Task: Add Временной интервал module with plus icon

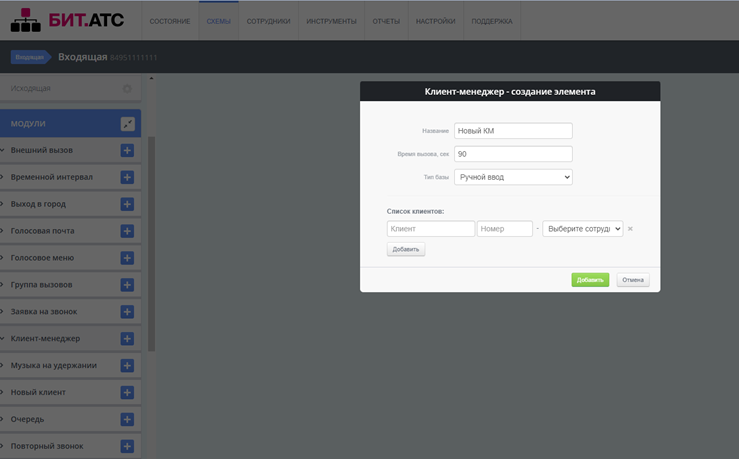Action: [127, 177]
